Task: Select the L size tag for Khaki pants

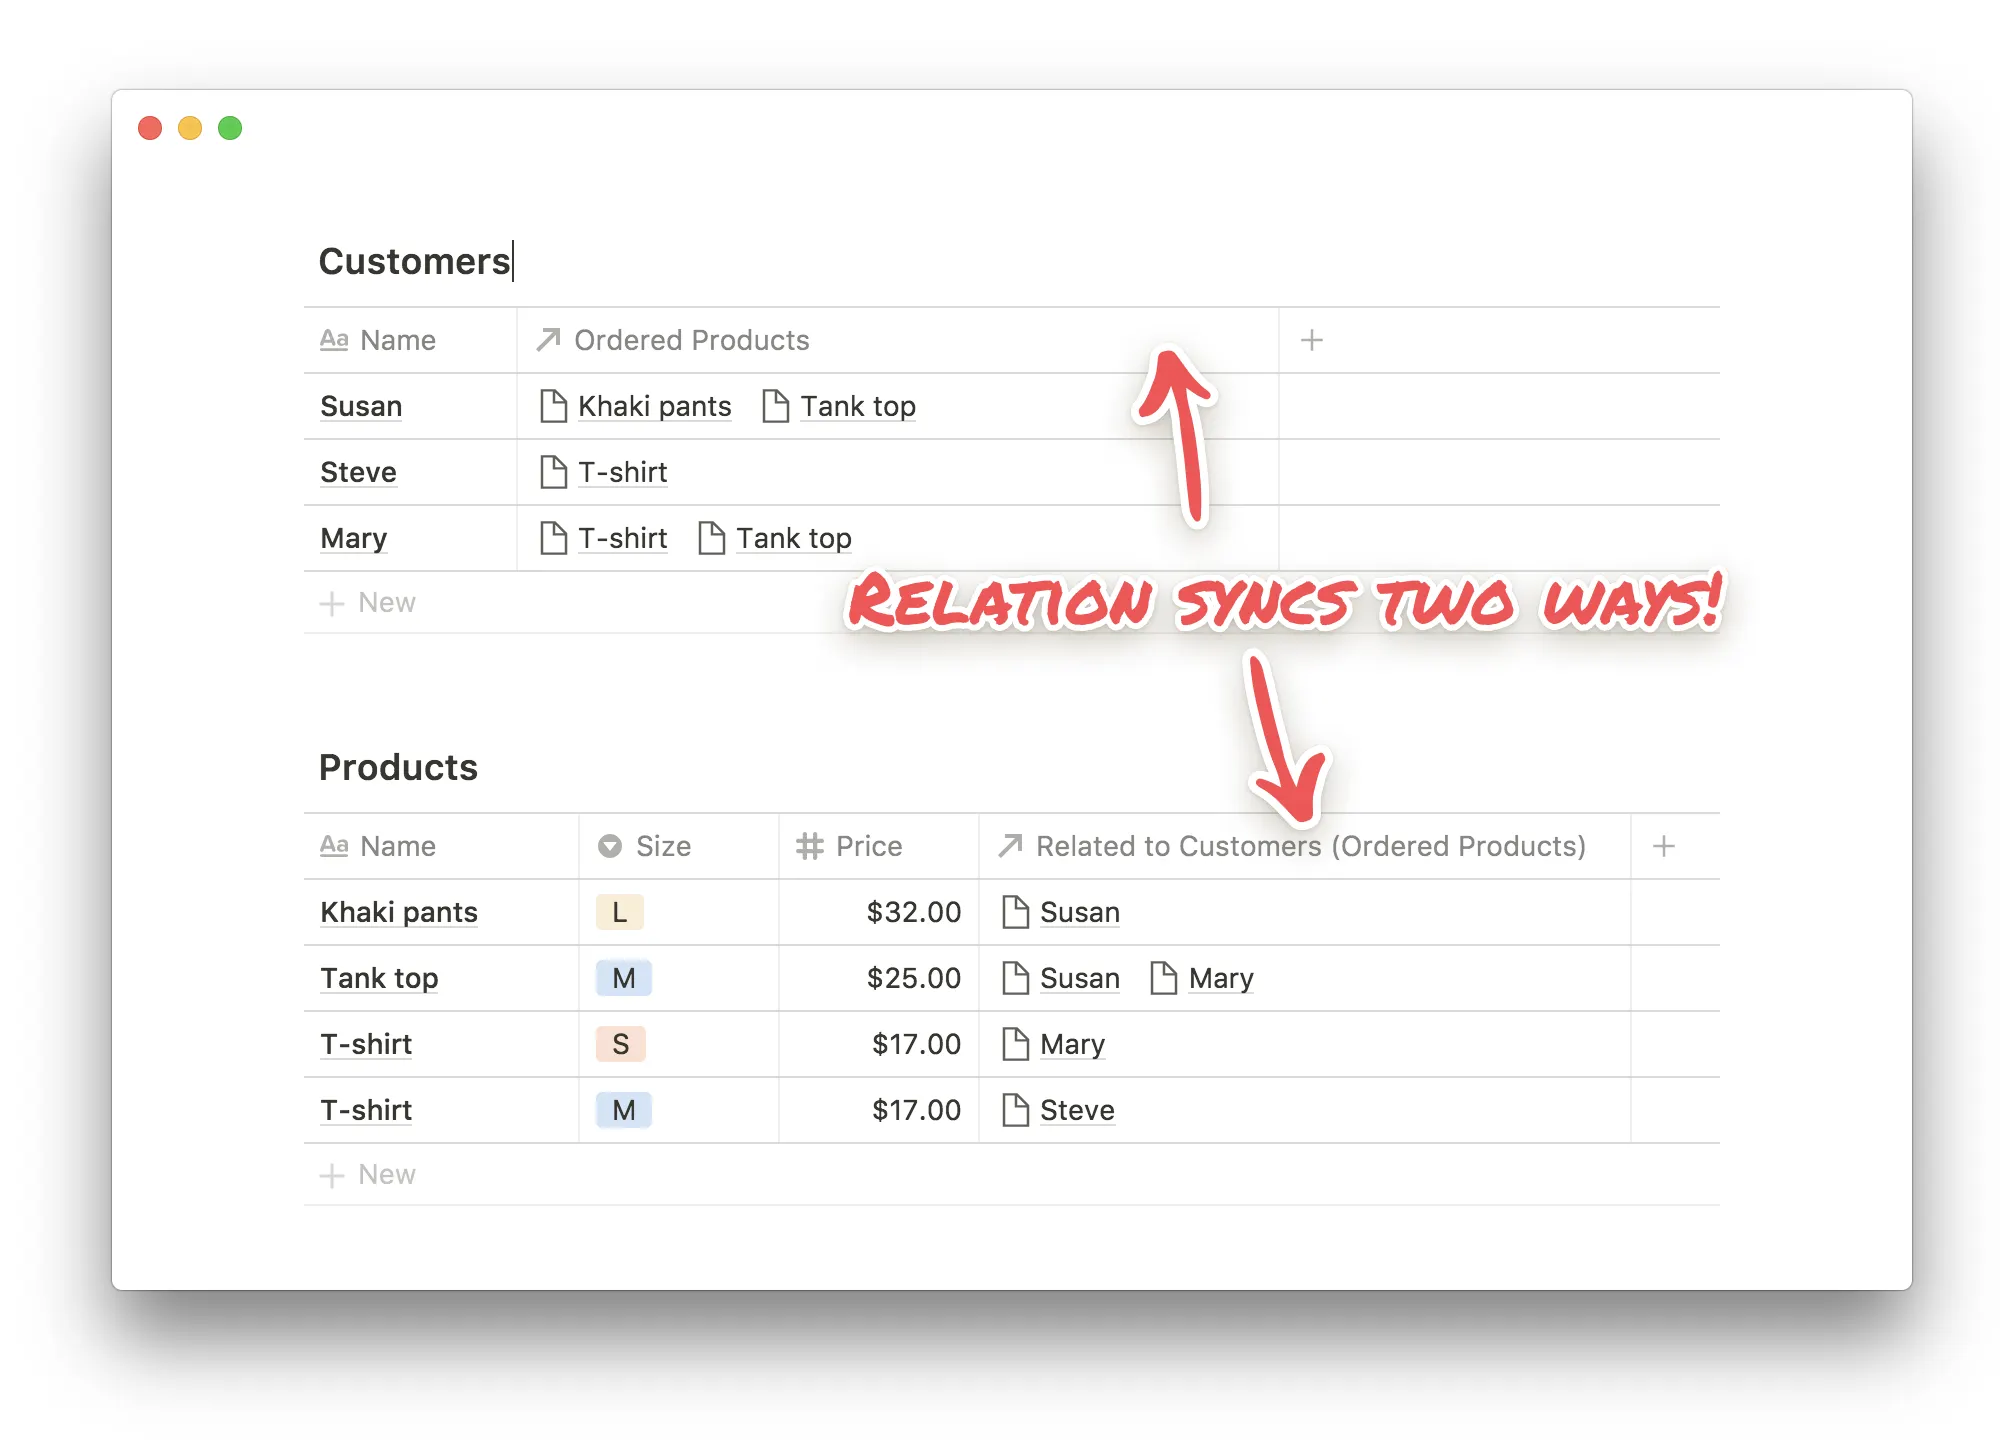Action: pos(619,913)
